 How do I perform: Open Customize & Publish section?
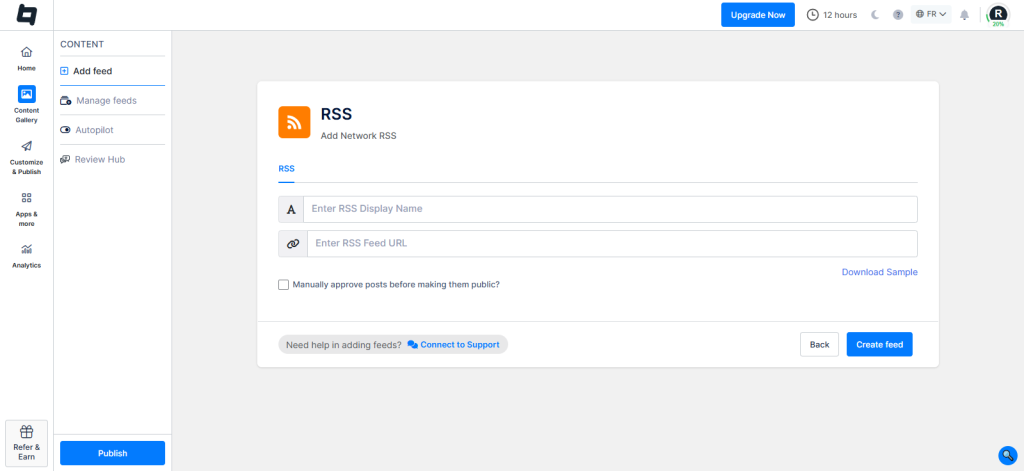coord(26,147)
